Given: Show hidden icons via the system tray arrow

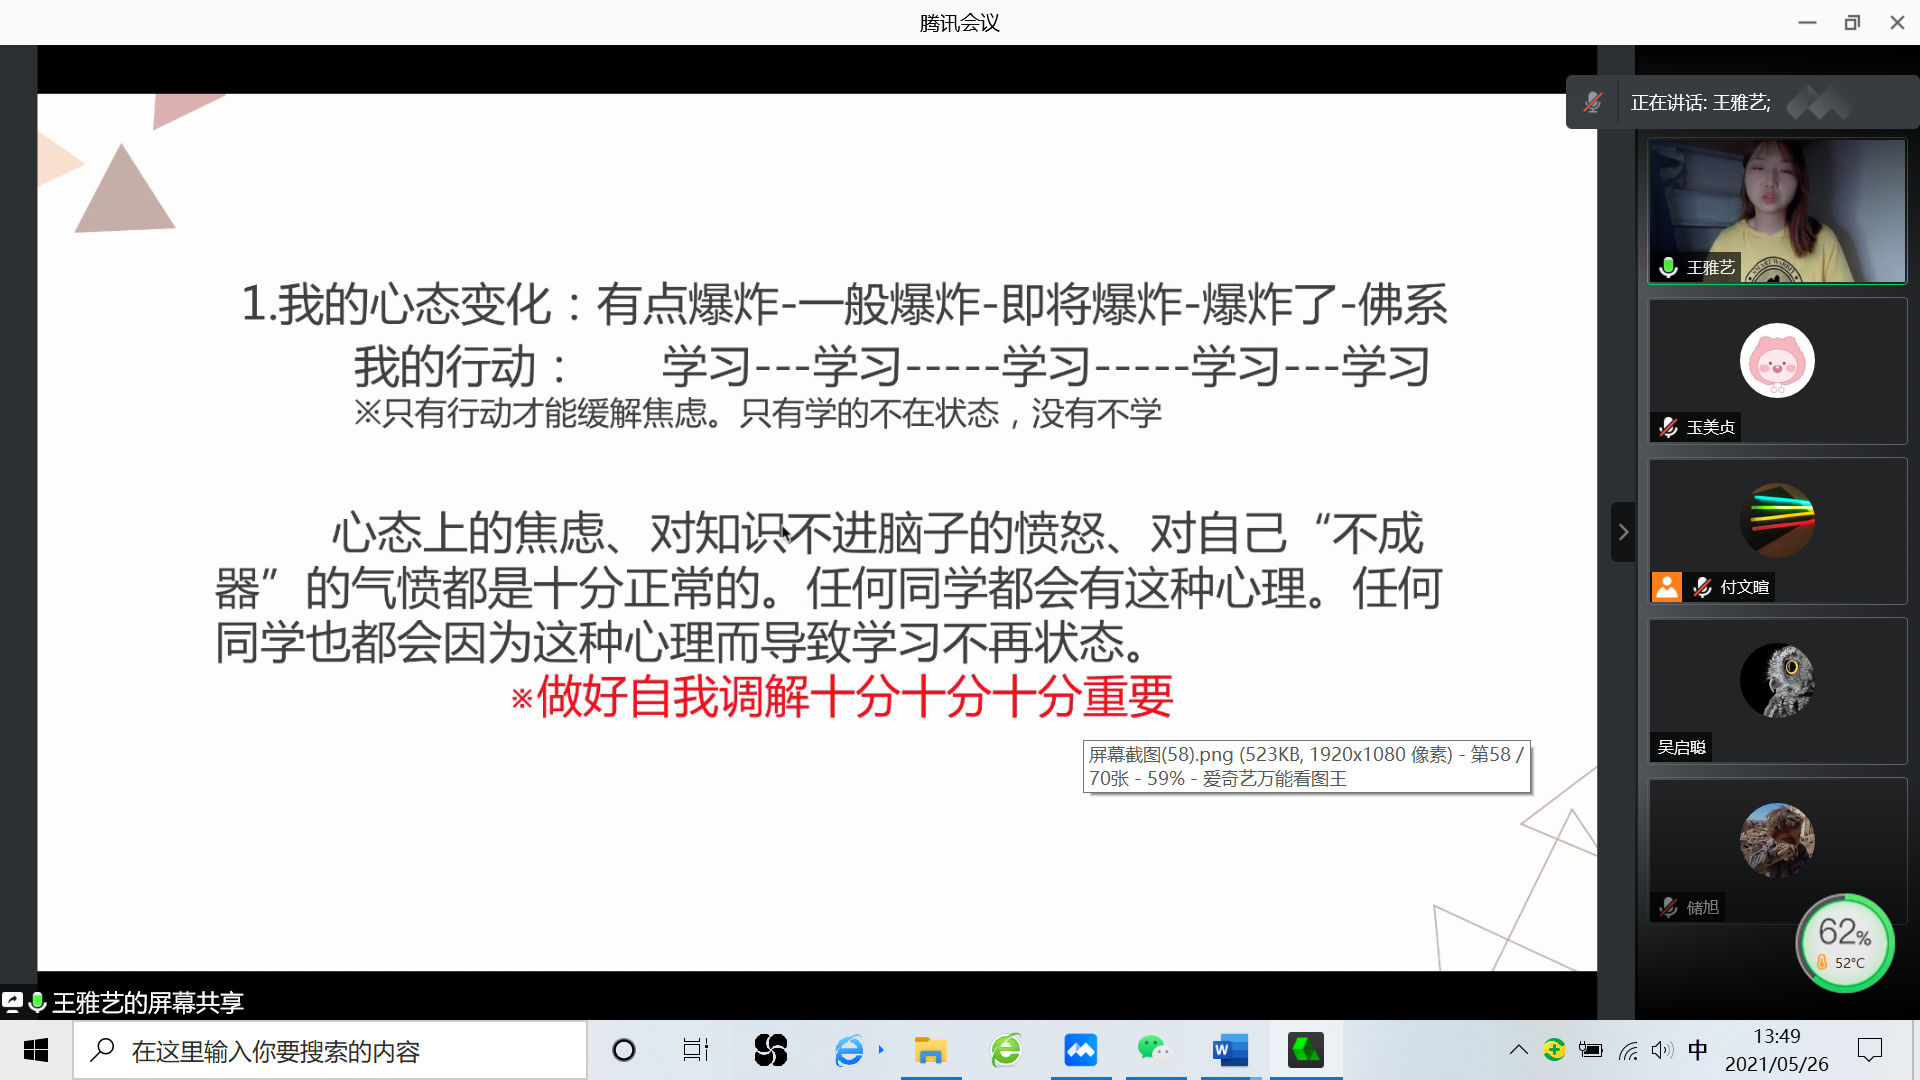Looking at the screenshot, I should (1517, 1050).
